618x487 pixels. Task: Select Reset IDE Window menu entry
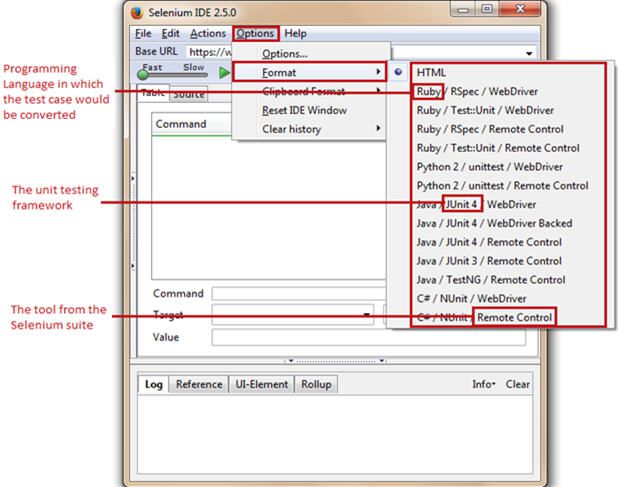[309, 110]
